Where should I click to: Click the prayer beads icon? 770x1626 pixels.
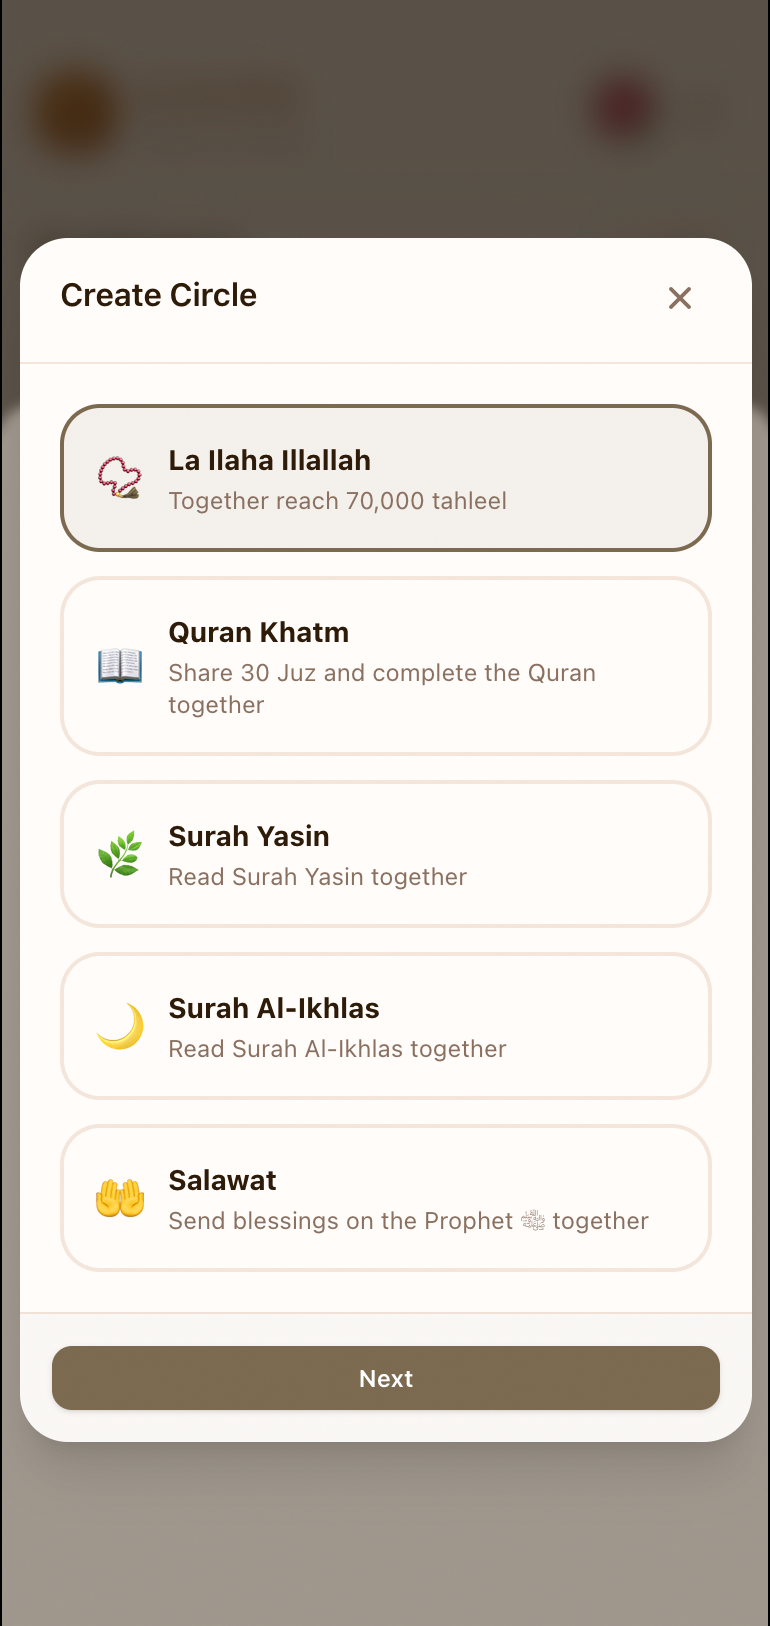(x=120, y=478)
